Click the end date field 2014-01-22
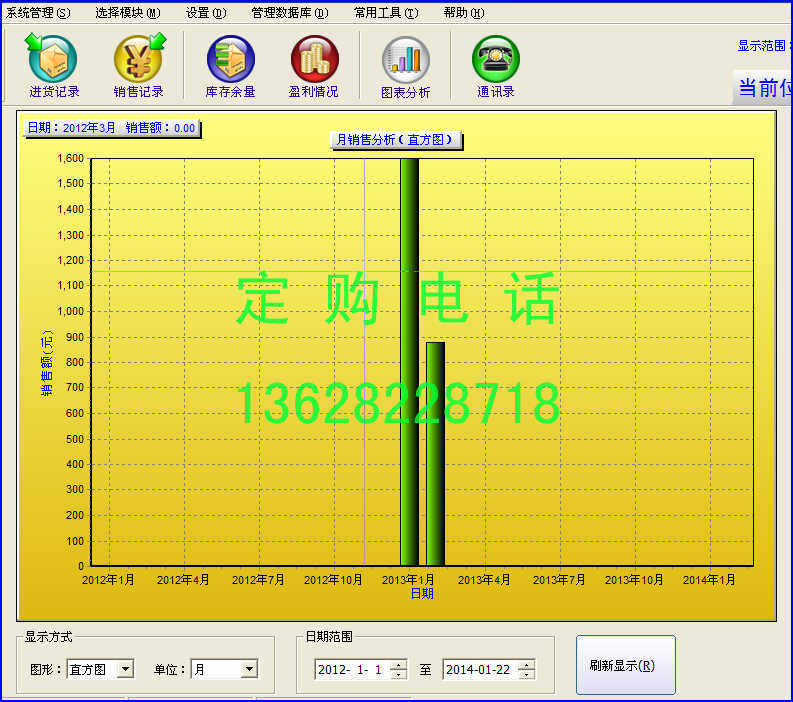Image resolution: width=793 pixels, height=702 pixels. click(480, 670)
